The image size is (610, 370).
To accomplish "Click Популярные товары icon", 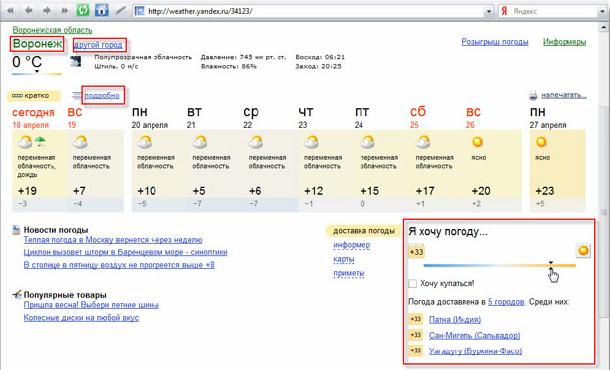I will pyautogui.click(x=17, y=295).
